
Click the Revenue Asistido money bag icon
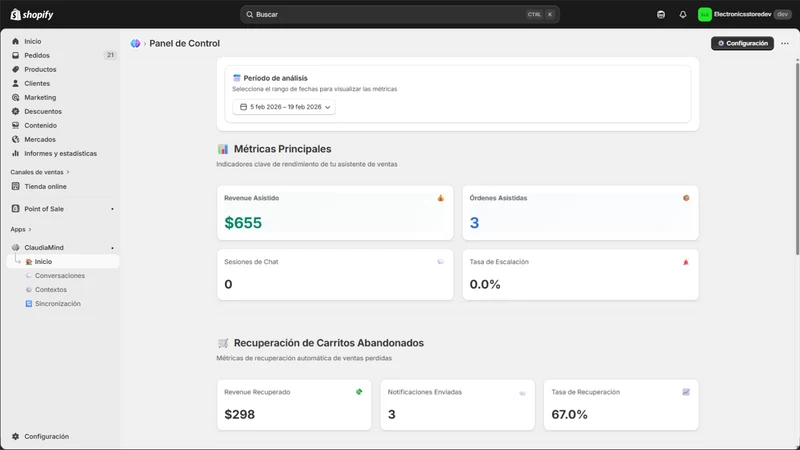click(x=441, y=198)
